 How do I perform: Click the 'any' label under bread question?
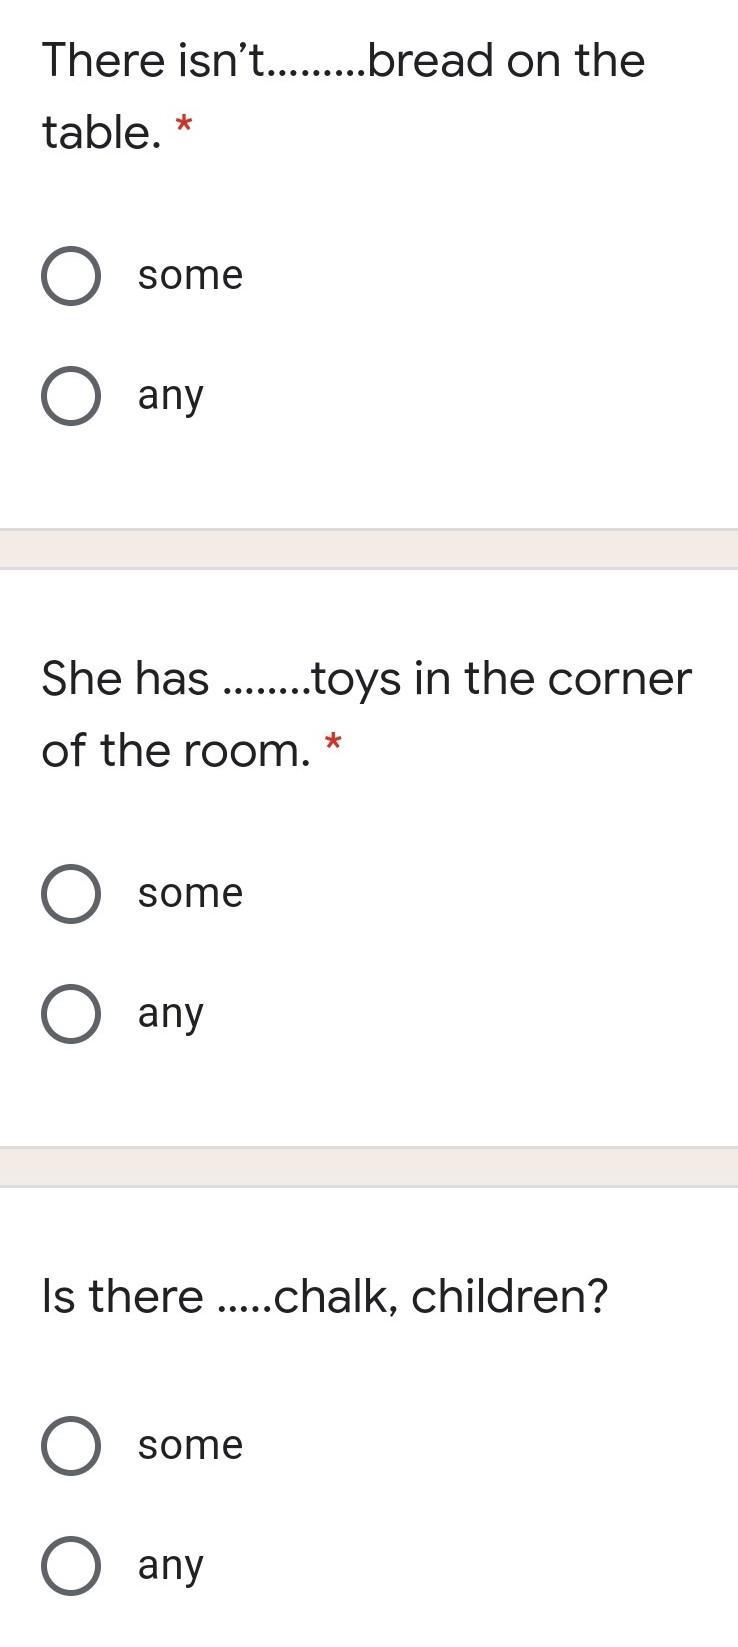[171, 396]
